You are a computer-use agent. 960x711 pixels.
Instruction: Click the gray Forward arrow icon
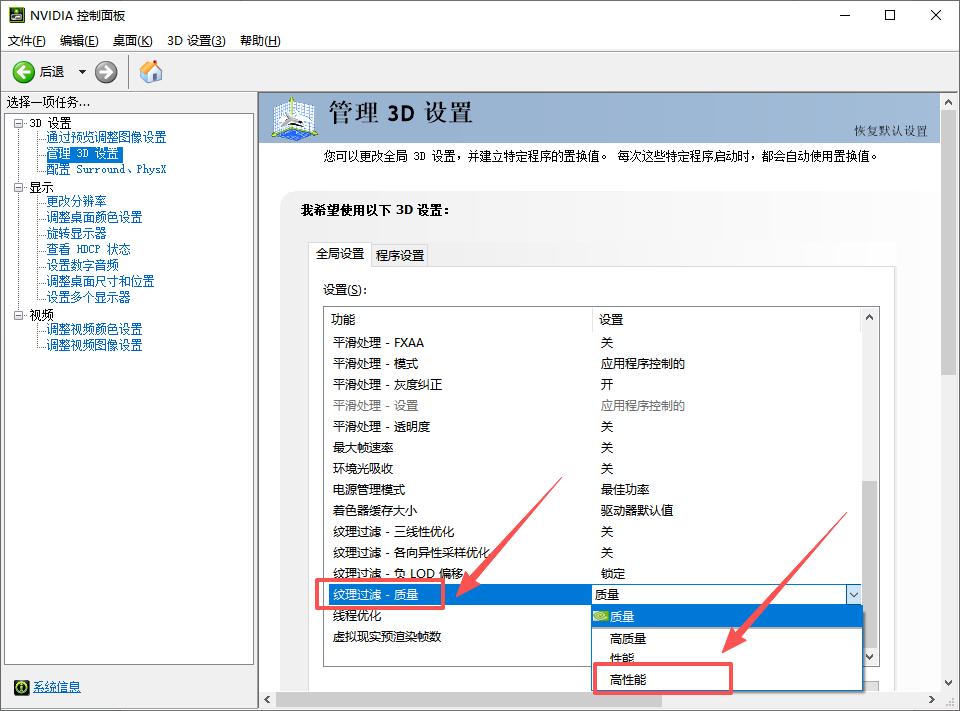coord(106,72)
